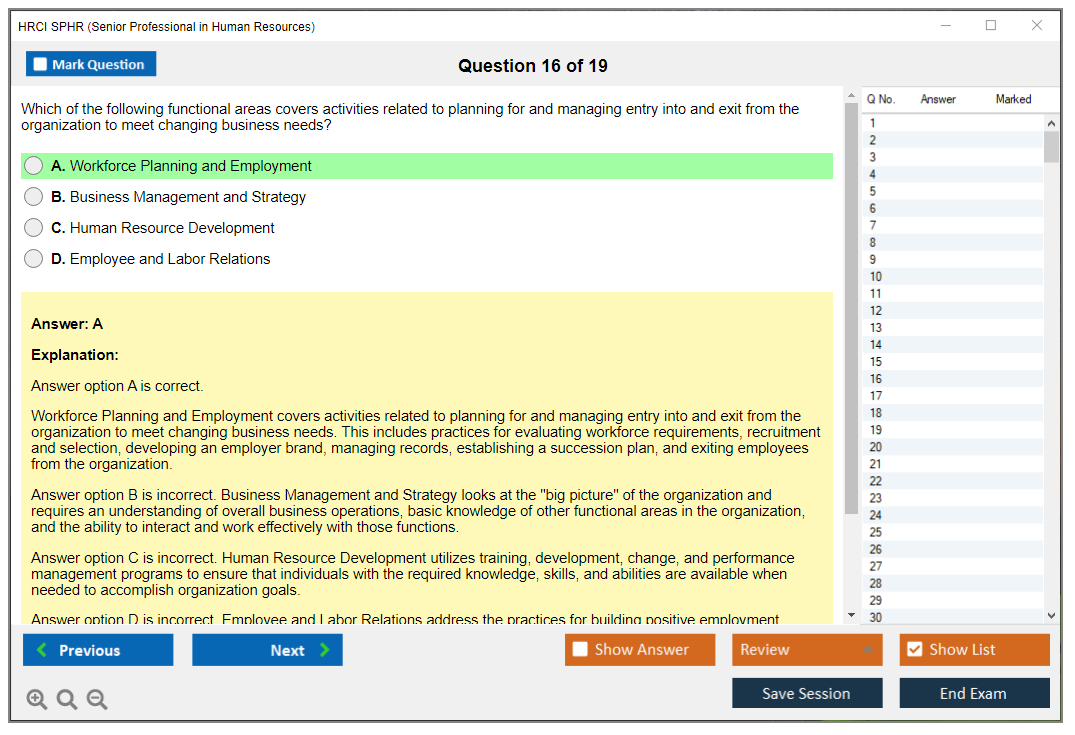This screenshot has width=1075, height=735.
Task: Select option A Workforce Planning and Employment
Action: pos(34,166)
